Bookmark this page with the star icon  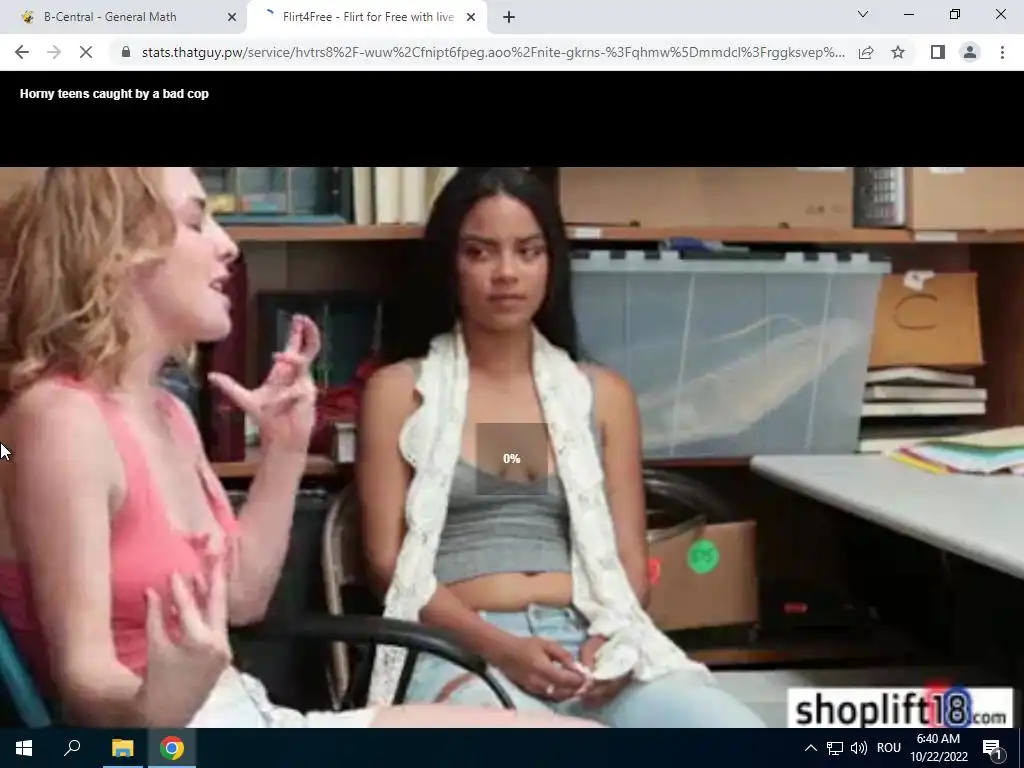(x=898, y=52)
